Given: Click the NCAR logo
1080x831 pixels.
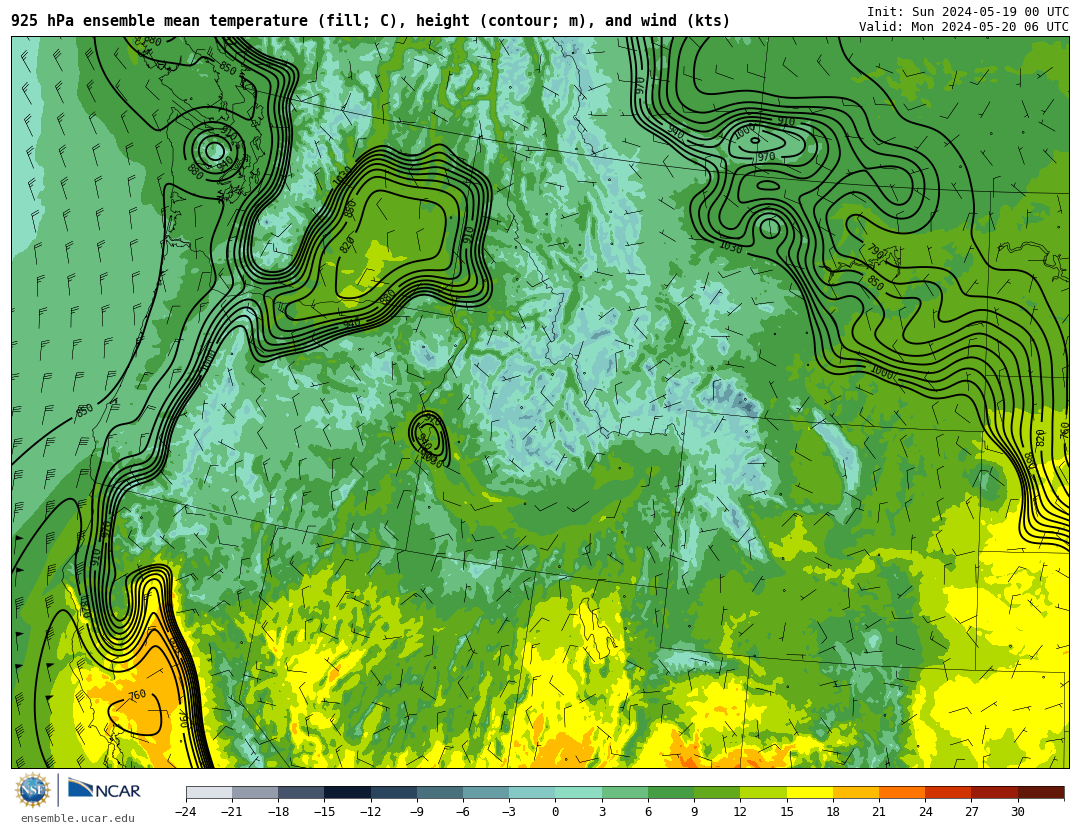Looking at the screenshot, I should (x=104, y=789).
